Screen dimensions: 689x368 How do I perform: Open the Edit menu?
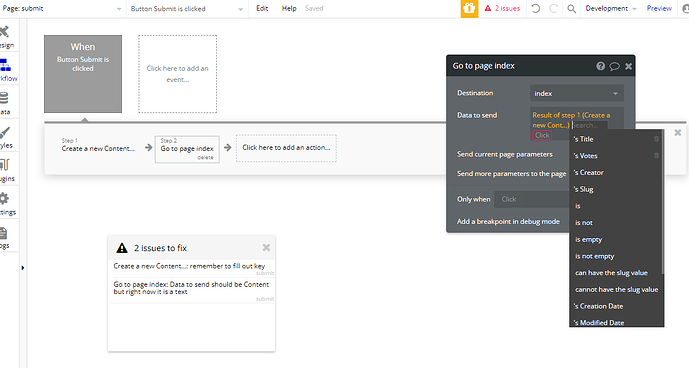pyautogui.click(x=262, y=8)
